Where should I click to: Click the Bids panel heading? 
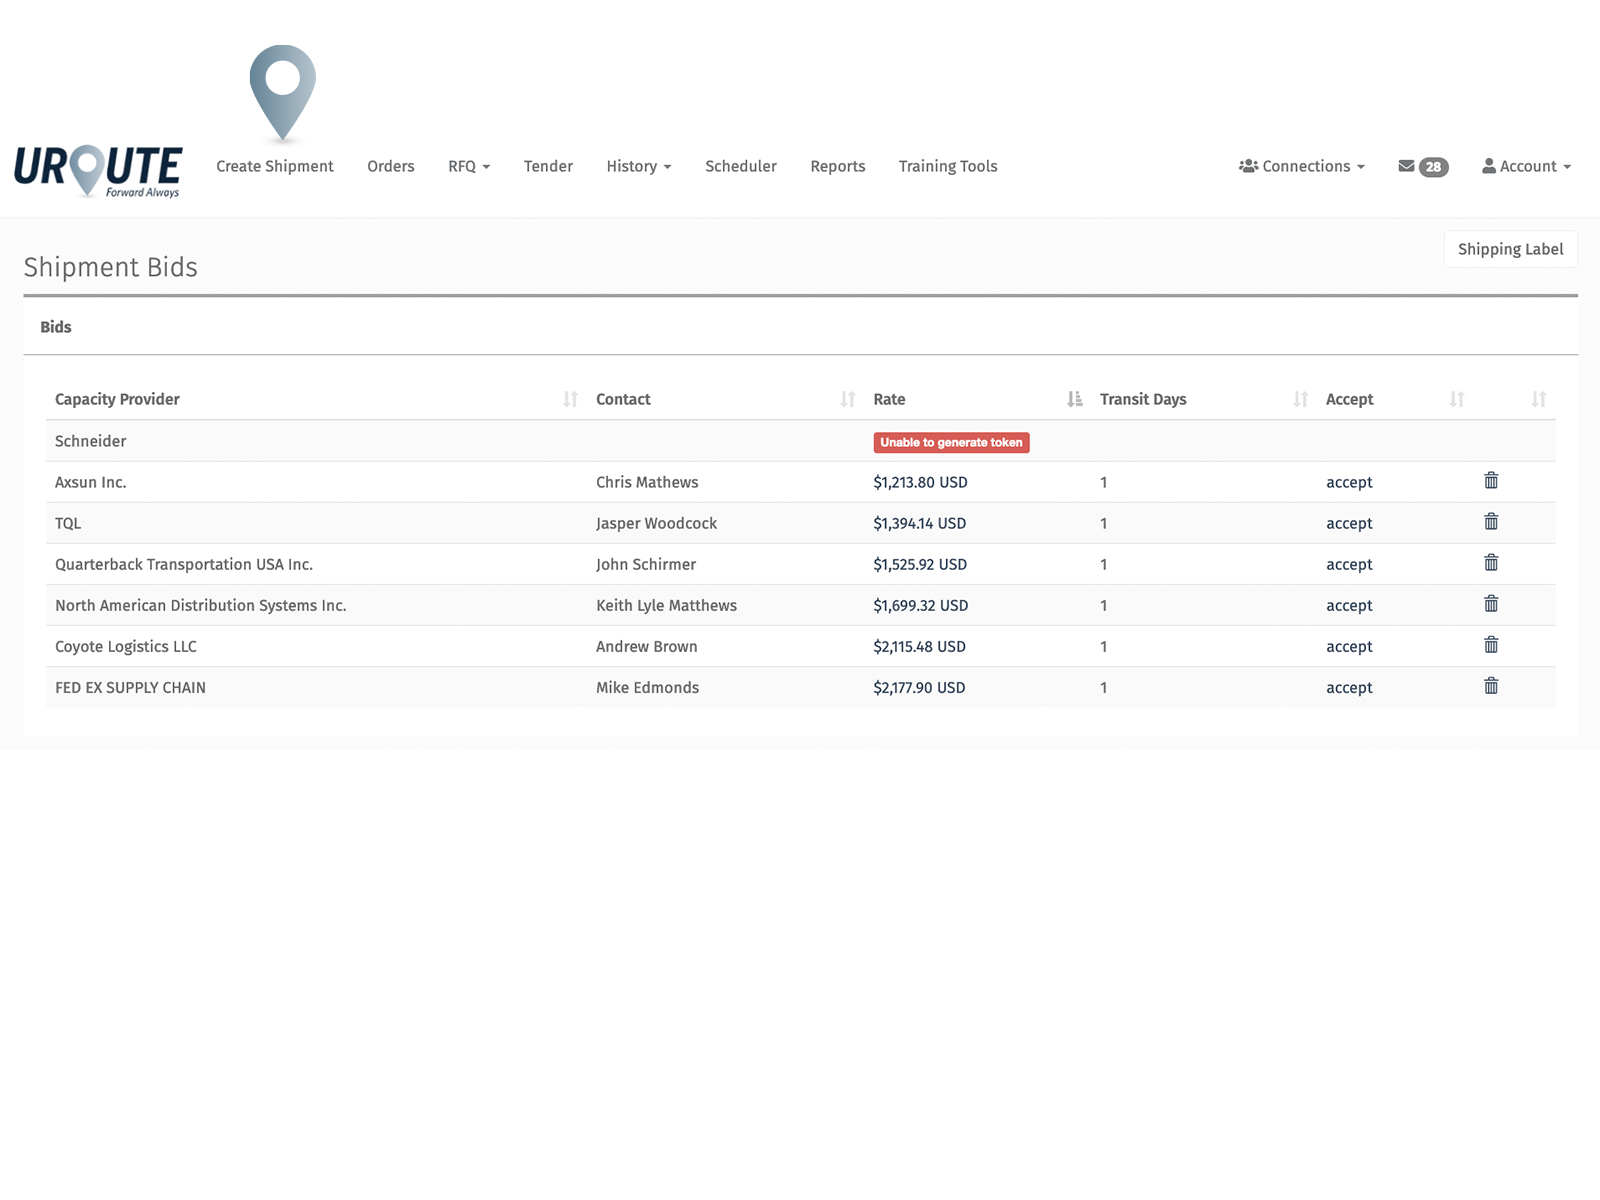(x=56, y=327)
